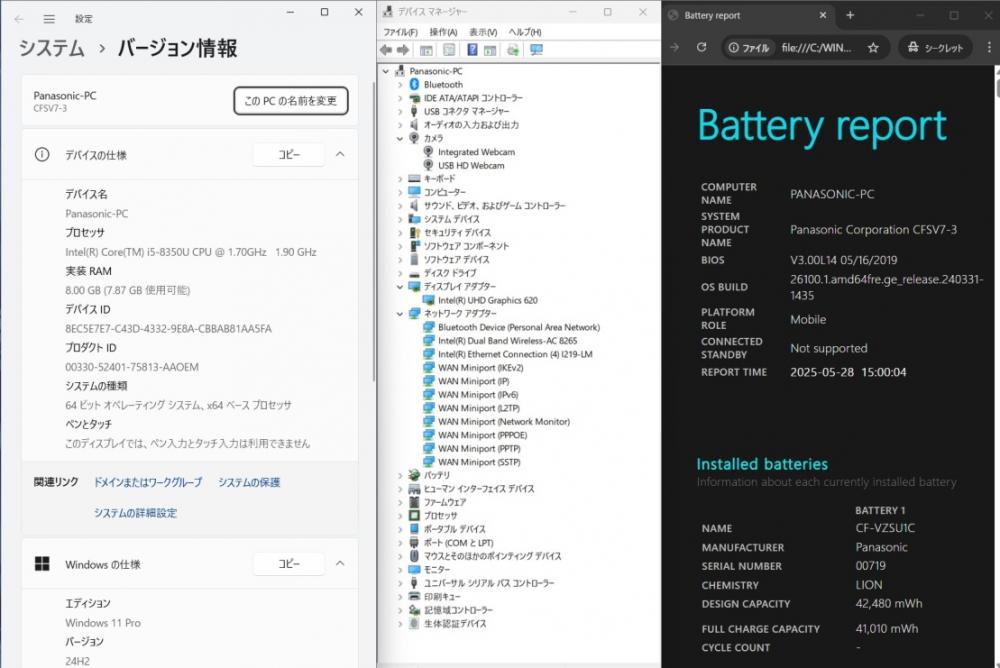Open the ドメインまたはワークグループ link

pos(148,482)
